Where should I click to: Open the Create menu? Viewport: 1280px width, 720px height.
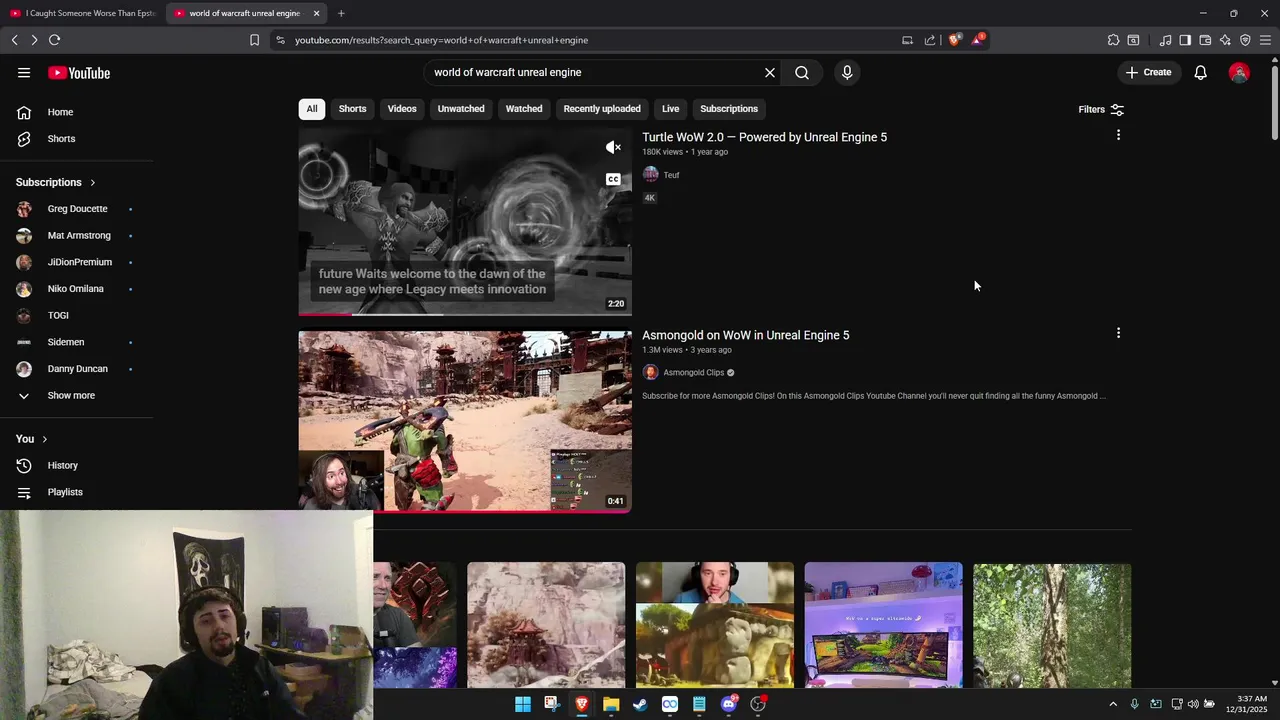click(1148, 73)
